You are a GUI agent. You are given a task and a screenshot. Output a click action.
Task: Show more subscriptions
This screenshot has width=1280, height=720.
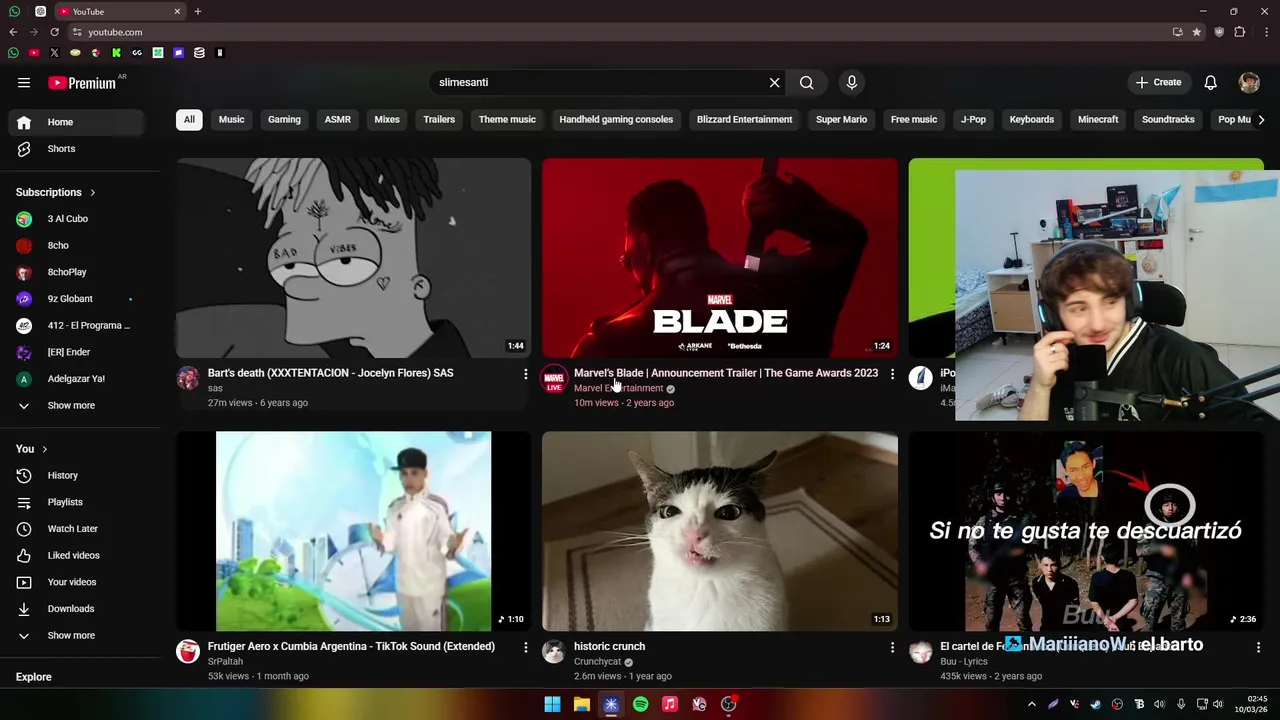(x=77, y=406)
